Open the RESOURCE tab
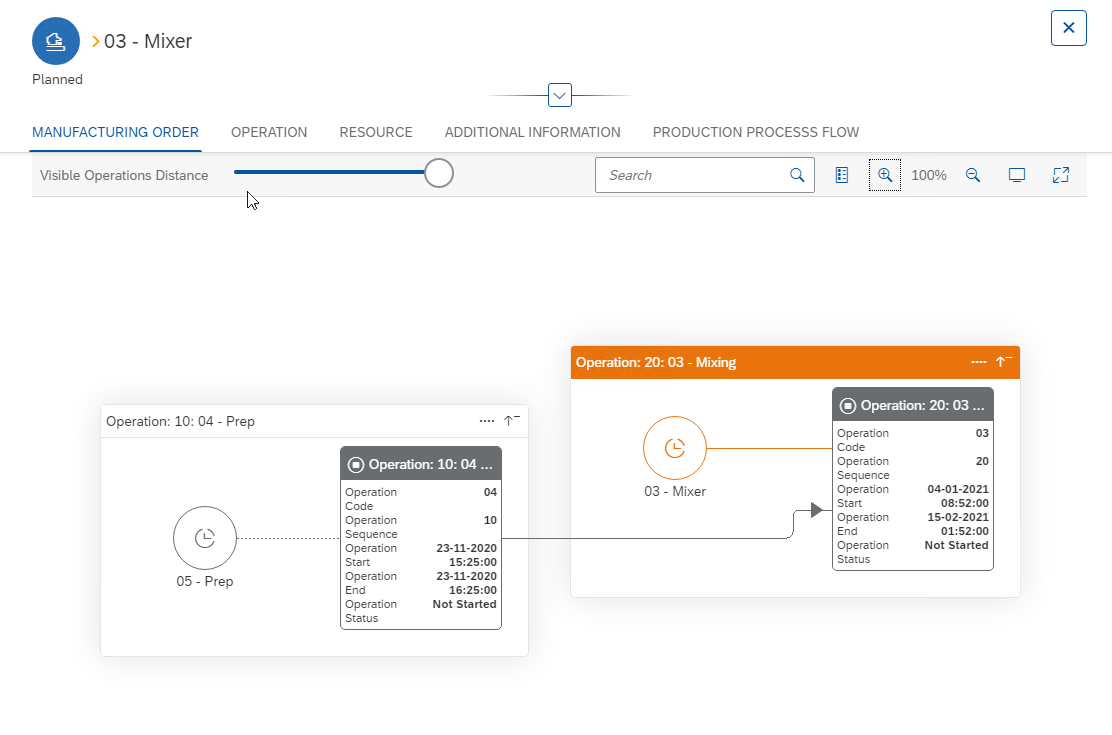This screenshot has height=735, width=1112. 376,132
